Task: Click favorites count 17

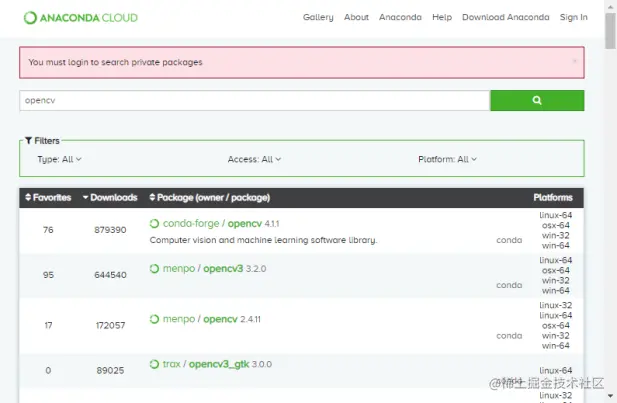Action: pyautogui.click(x=48, y=325)
